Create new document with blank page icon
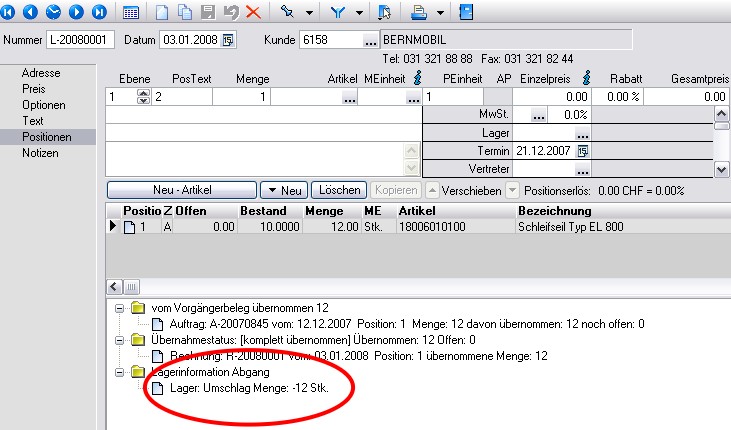 point(162,12)
